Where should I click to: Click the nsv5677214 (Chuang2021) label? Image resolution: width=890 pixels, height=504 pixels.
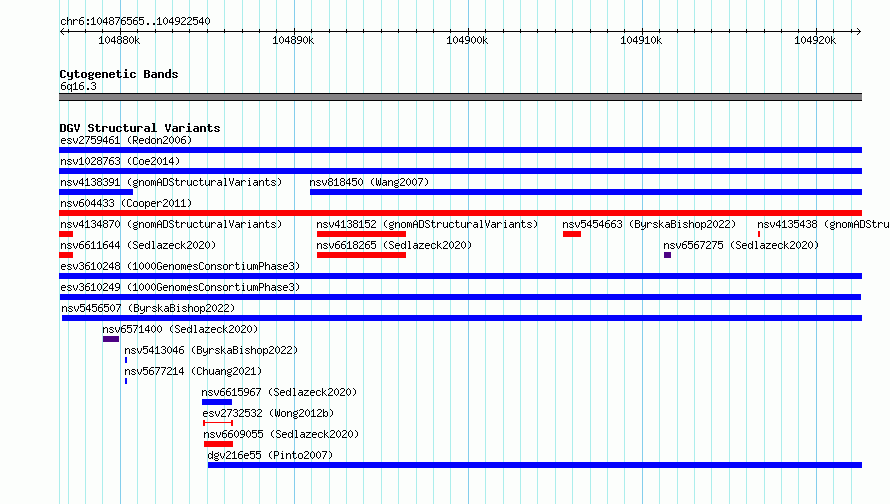193,371
